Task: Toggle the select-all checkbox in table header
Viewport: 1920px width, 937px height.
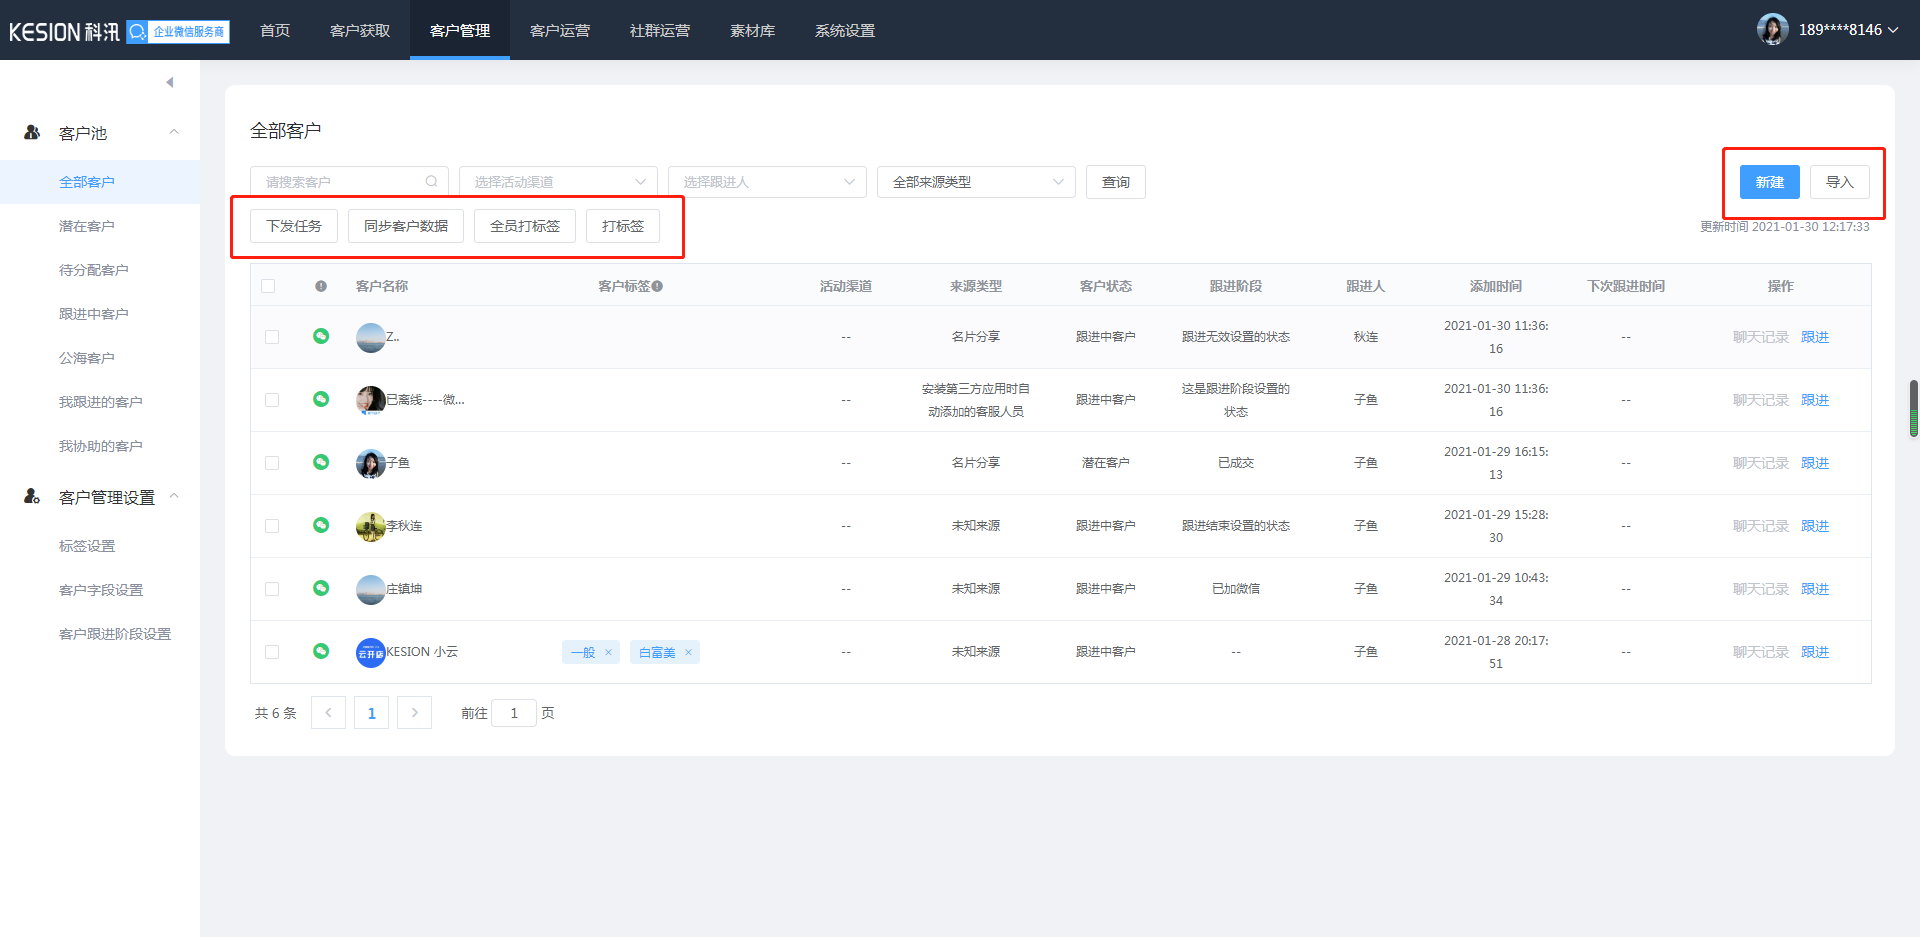Action: (x=268, y=286)
